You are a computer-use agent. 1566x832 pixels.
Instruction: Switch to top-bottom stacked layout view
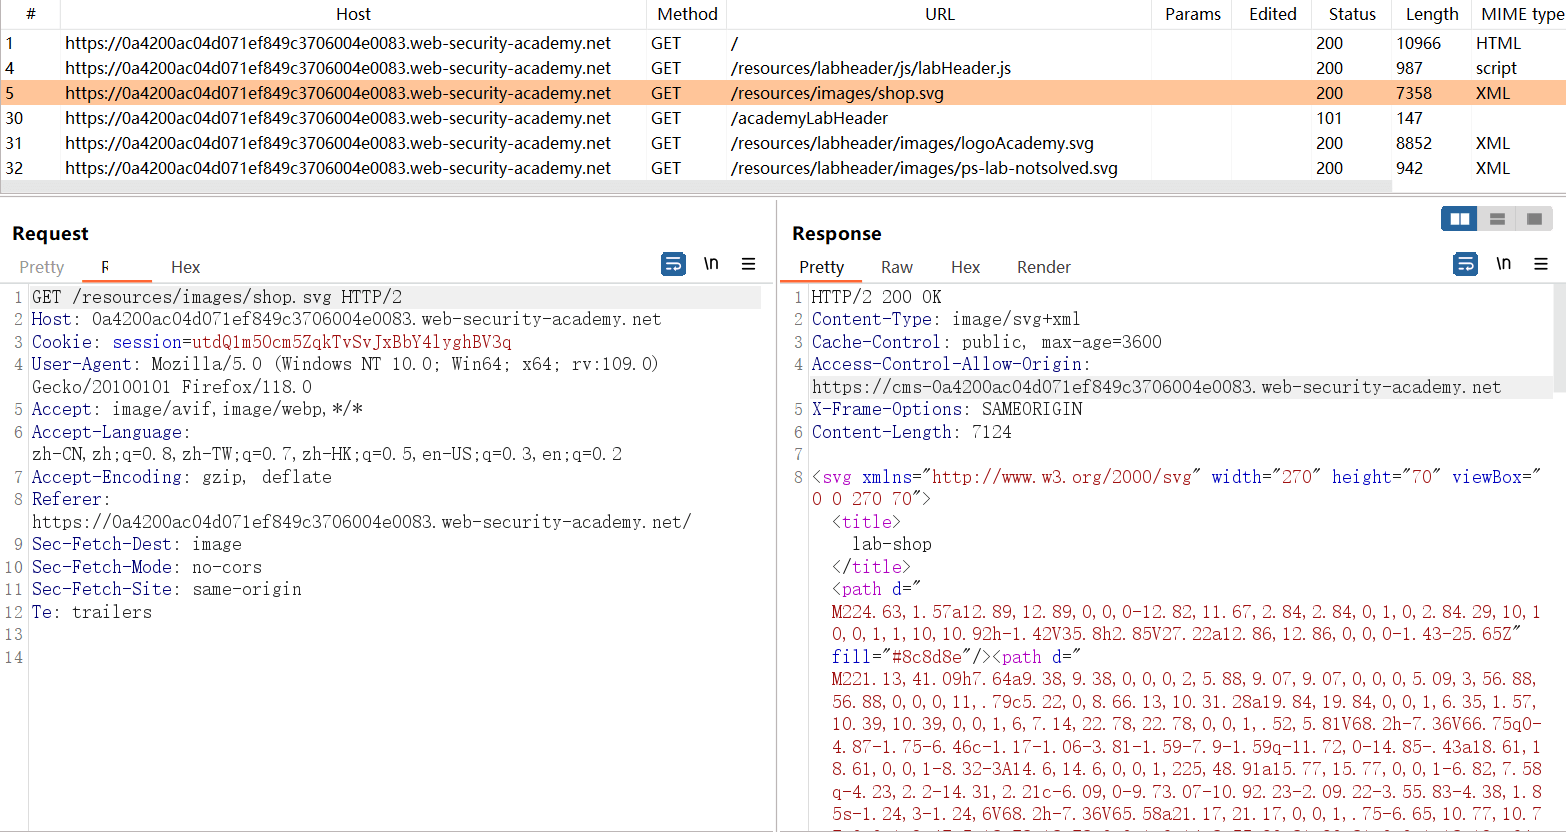pos(1497,219)
